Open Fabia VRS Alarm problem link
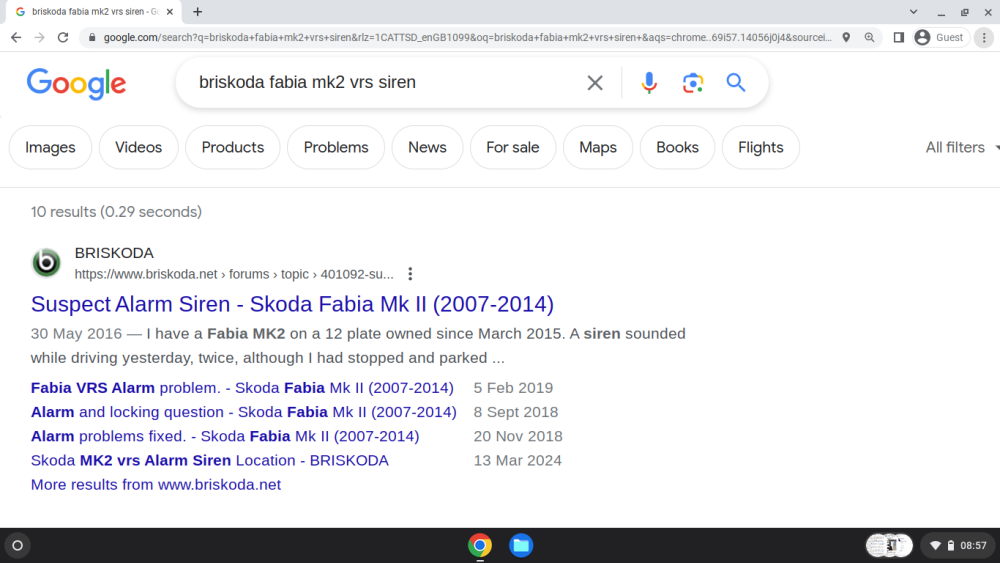The width and height of the screenshot is (1000, 563). [242, 388]
